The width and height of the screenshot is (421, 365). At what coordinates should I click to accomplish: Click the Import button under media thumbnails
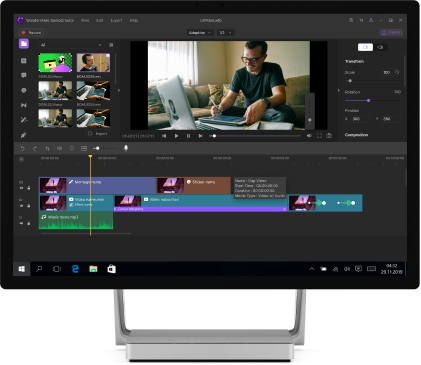[98, 134]
